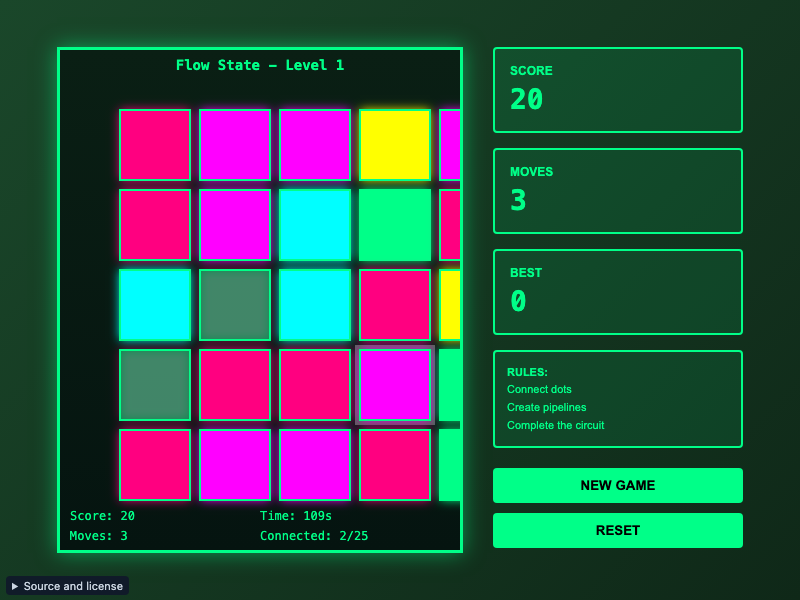The height and width of the screenshot is (600, 800).
Task: Click the RESET button
Action: (x=617, y=530)
